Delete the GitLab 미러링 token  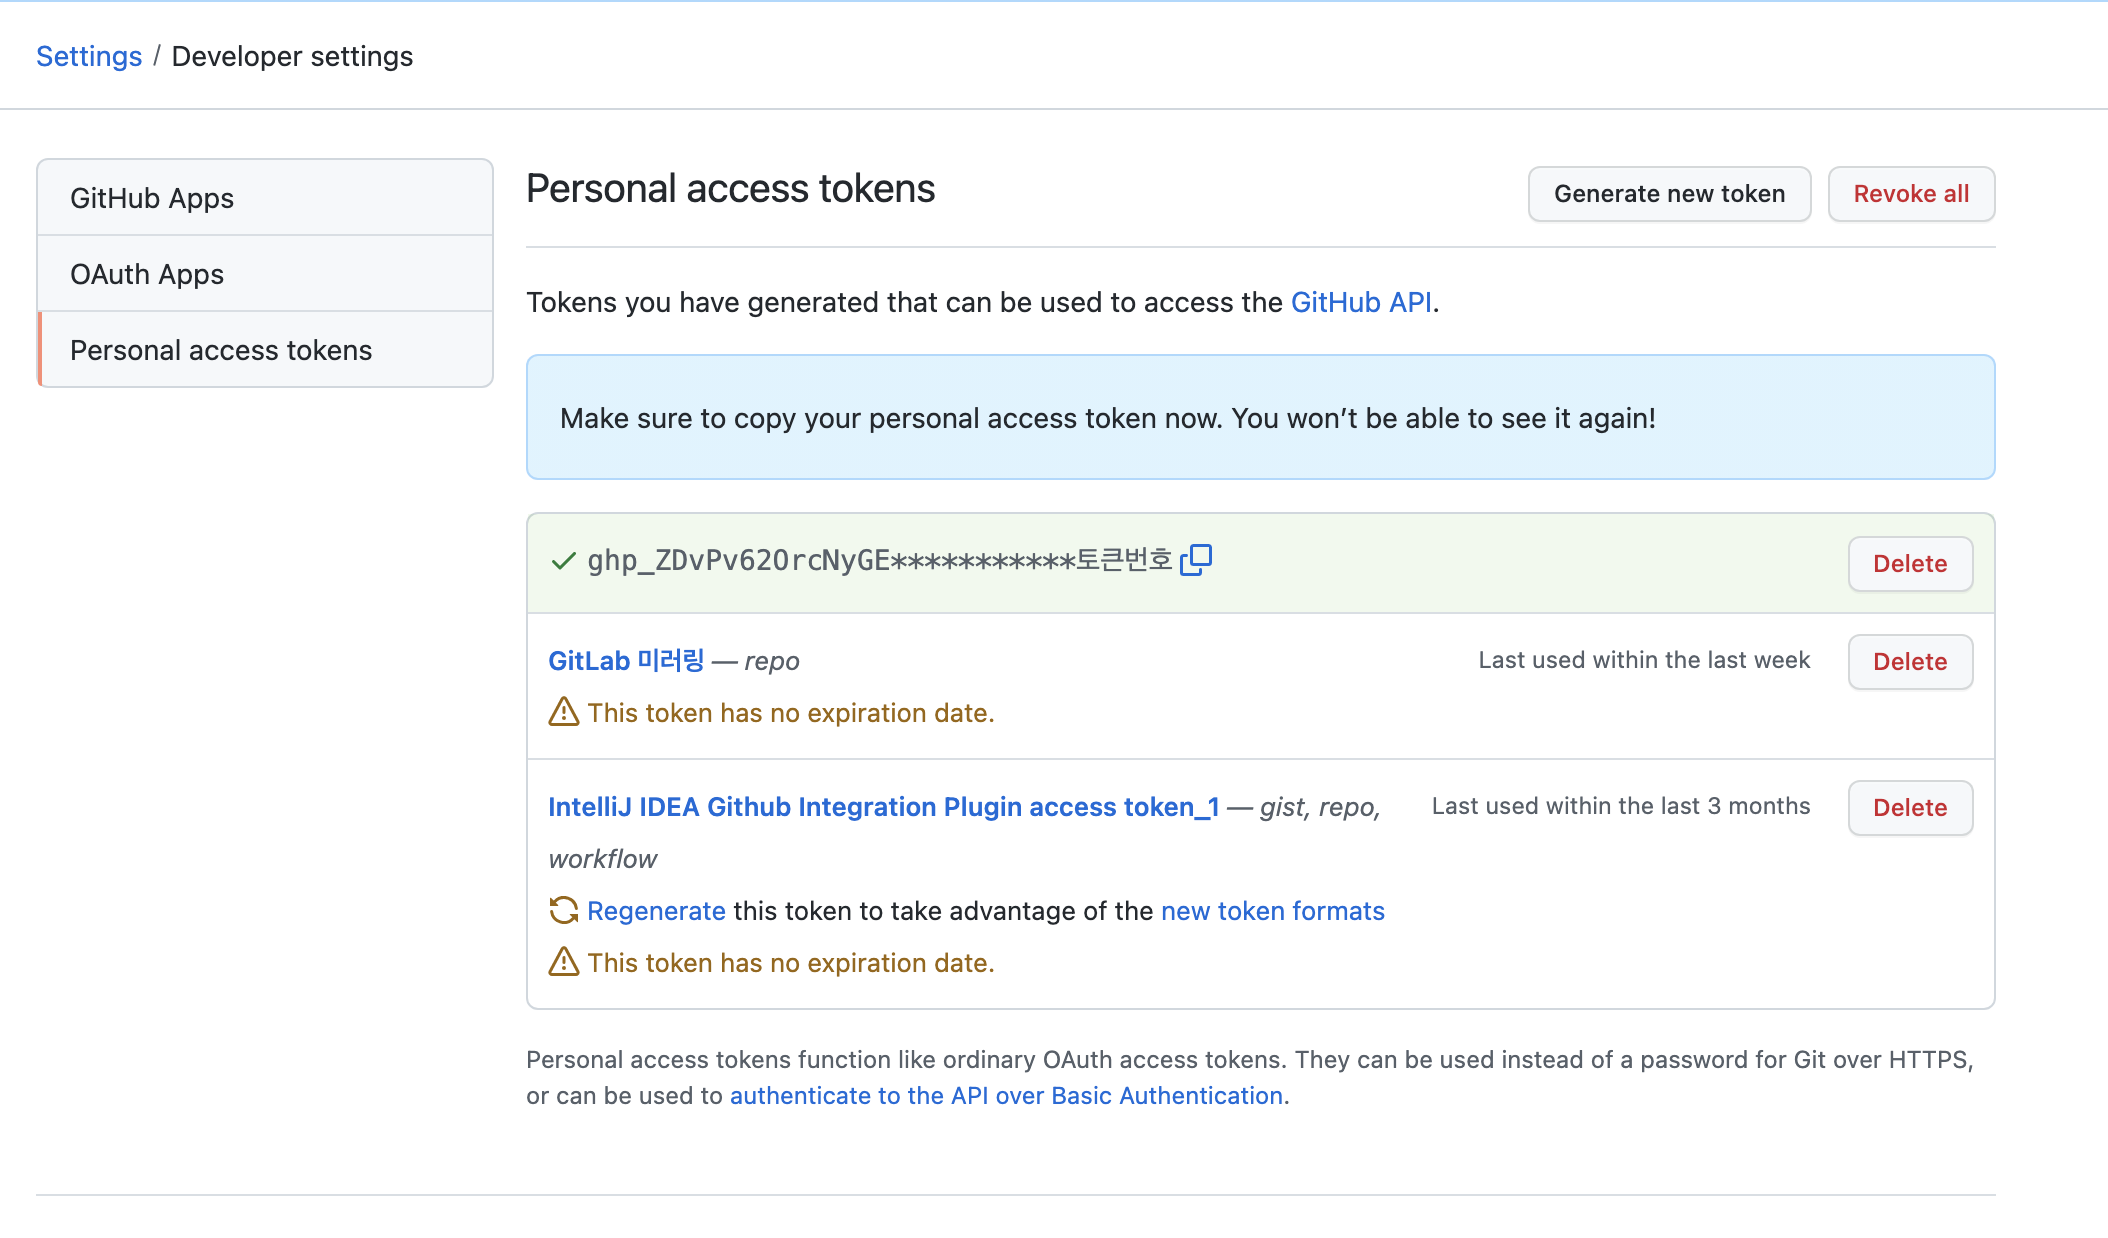(1909, 662)
